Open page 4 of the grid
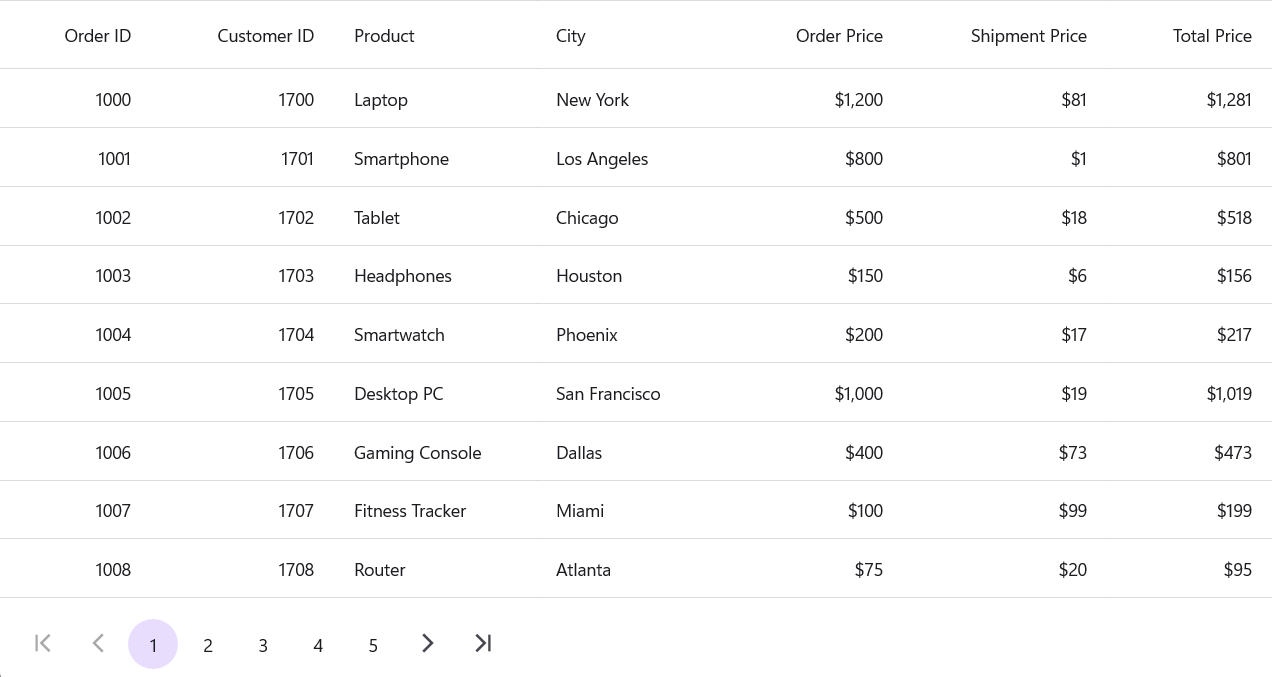This screenshot has width=1275, height=677. tap(318, 645)
